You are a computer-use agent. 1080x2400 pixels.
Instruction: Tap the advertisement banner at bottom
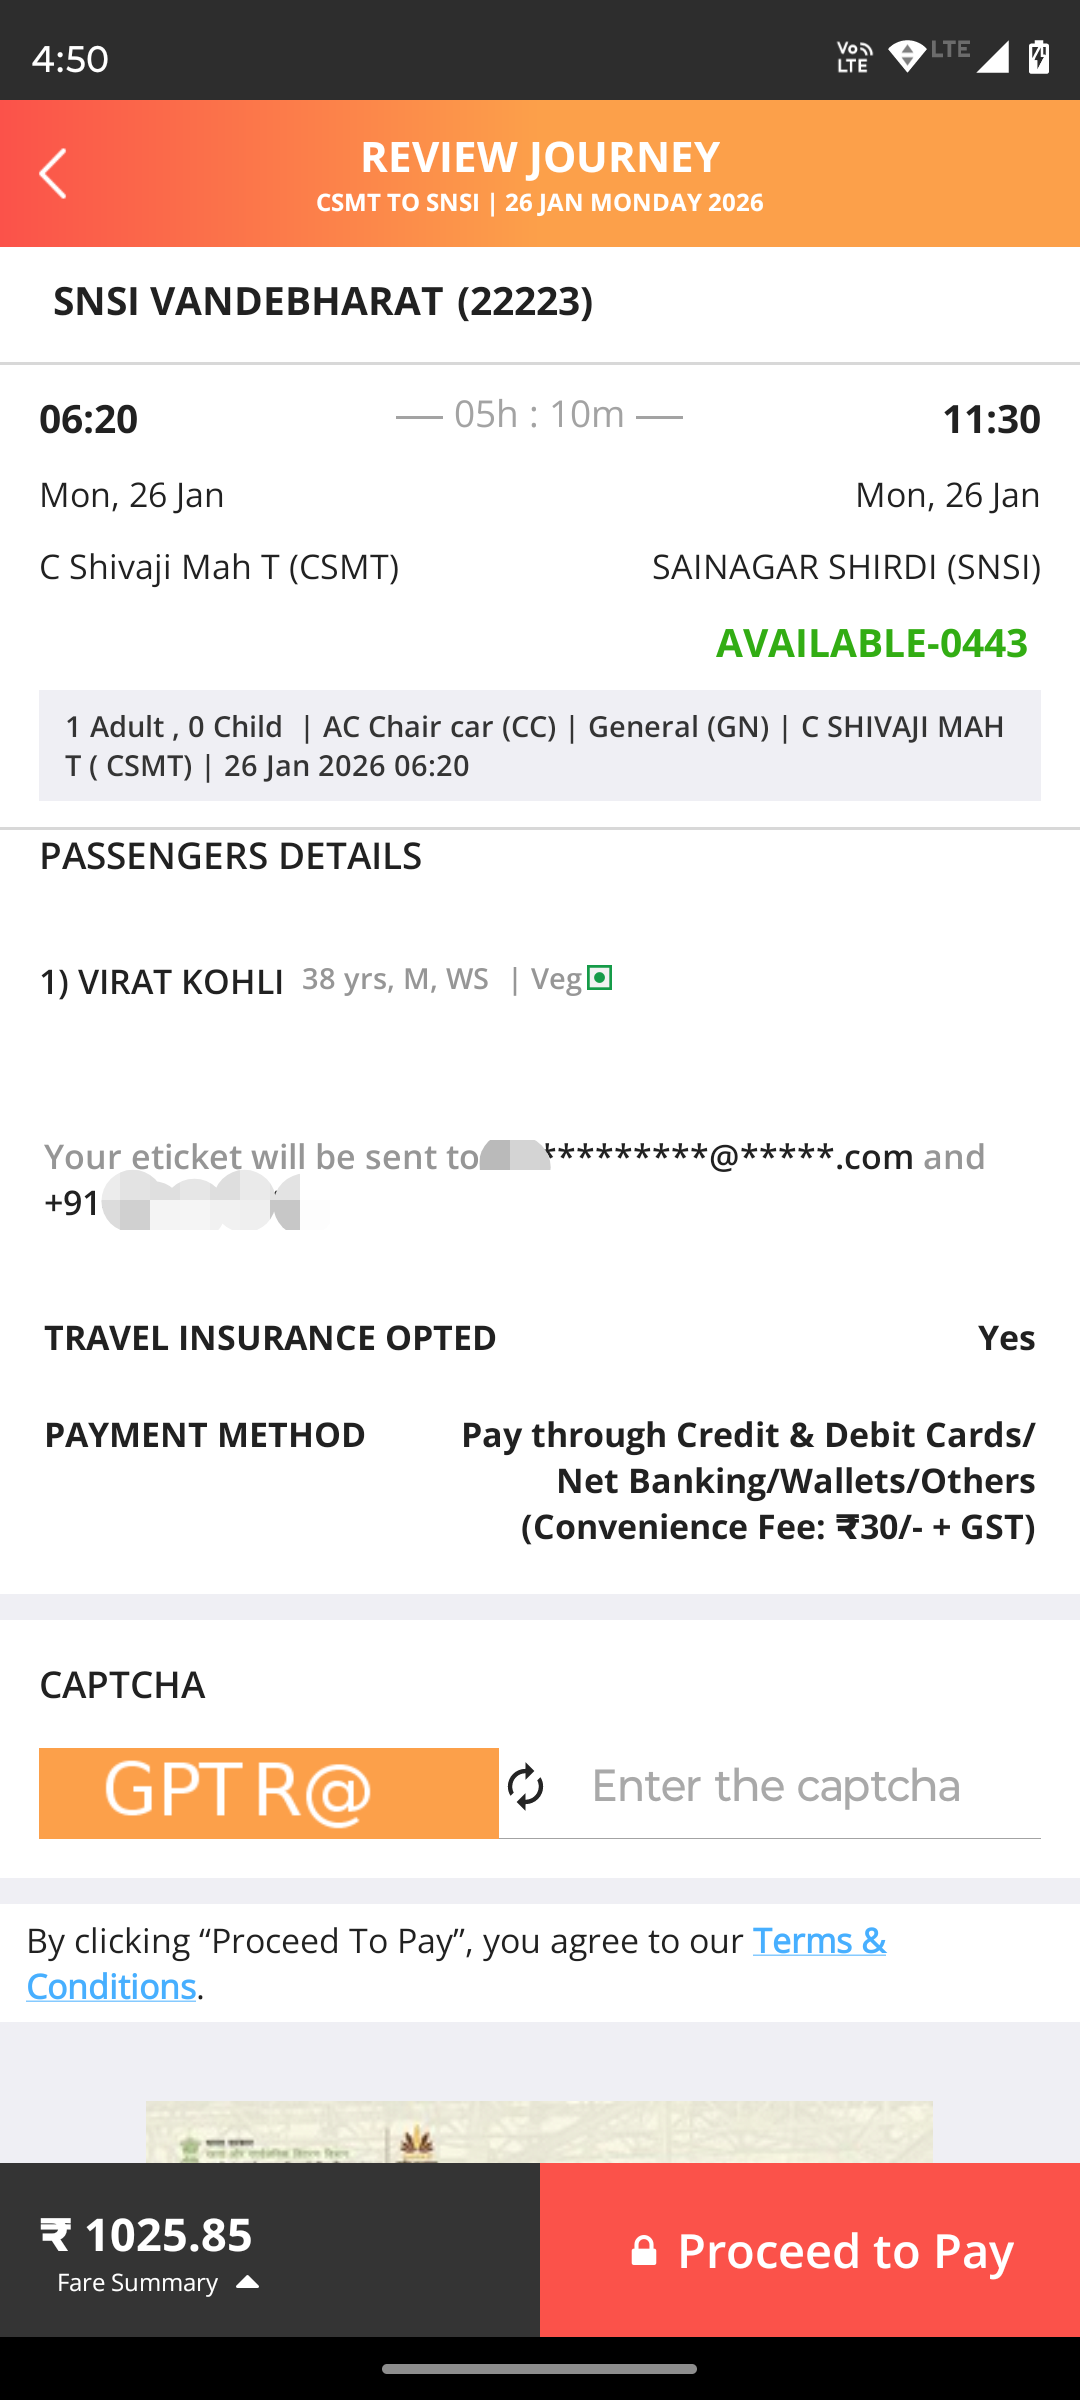click(x=540, y=2132)
